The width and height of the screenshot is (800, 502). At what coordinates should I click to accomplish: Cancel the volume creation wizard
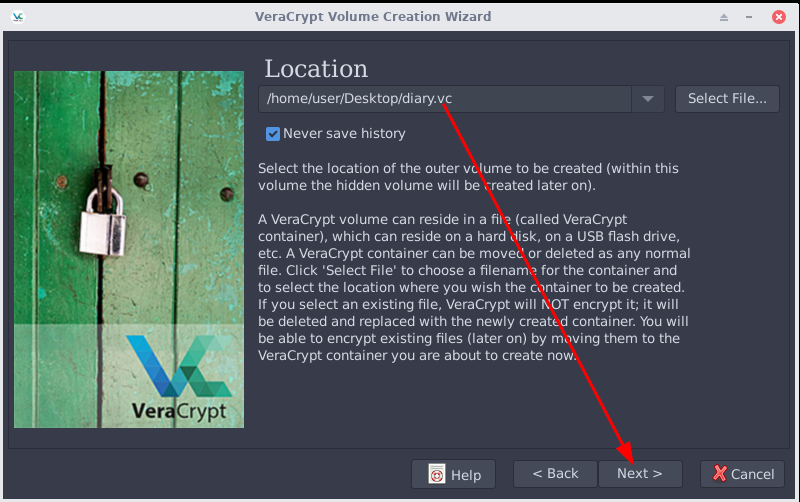pyautogui.click(x=742, y=474)
